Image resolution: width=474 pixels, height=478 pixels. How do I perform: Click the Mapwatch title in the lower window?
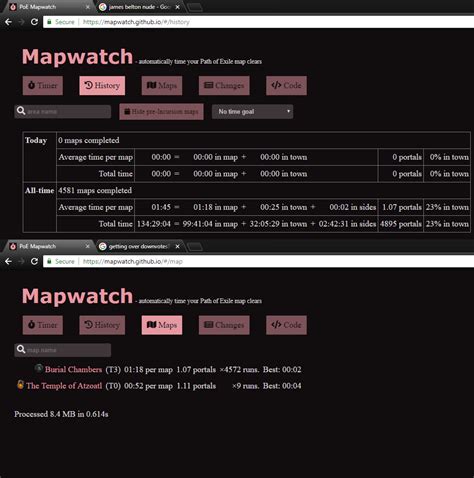point(77,296)
